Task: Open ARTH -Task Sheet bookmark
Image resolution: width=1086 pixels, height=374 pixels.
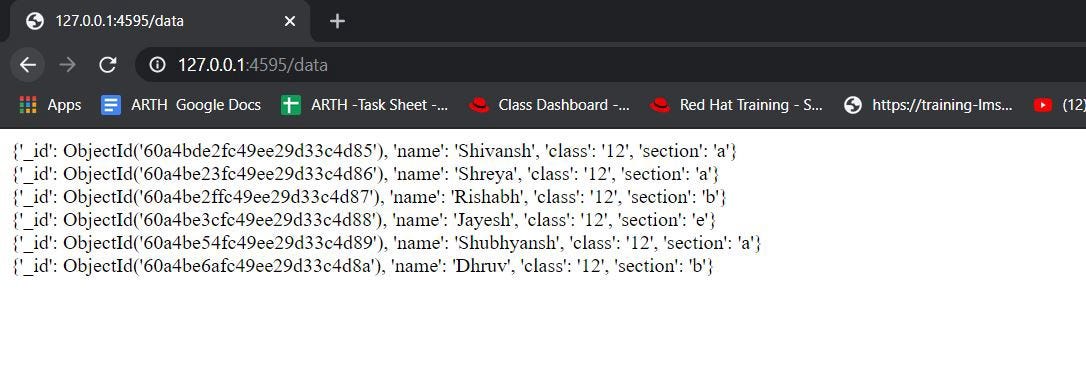Action: click(x=365, y=105)
